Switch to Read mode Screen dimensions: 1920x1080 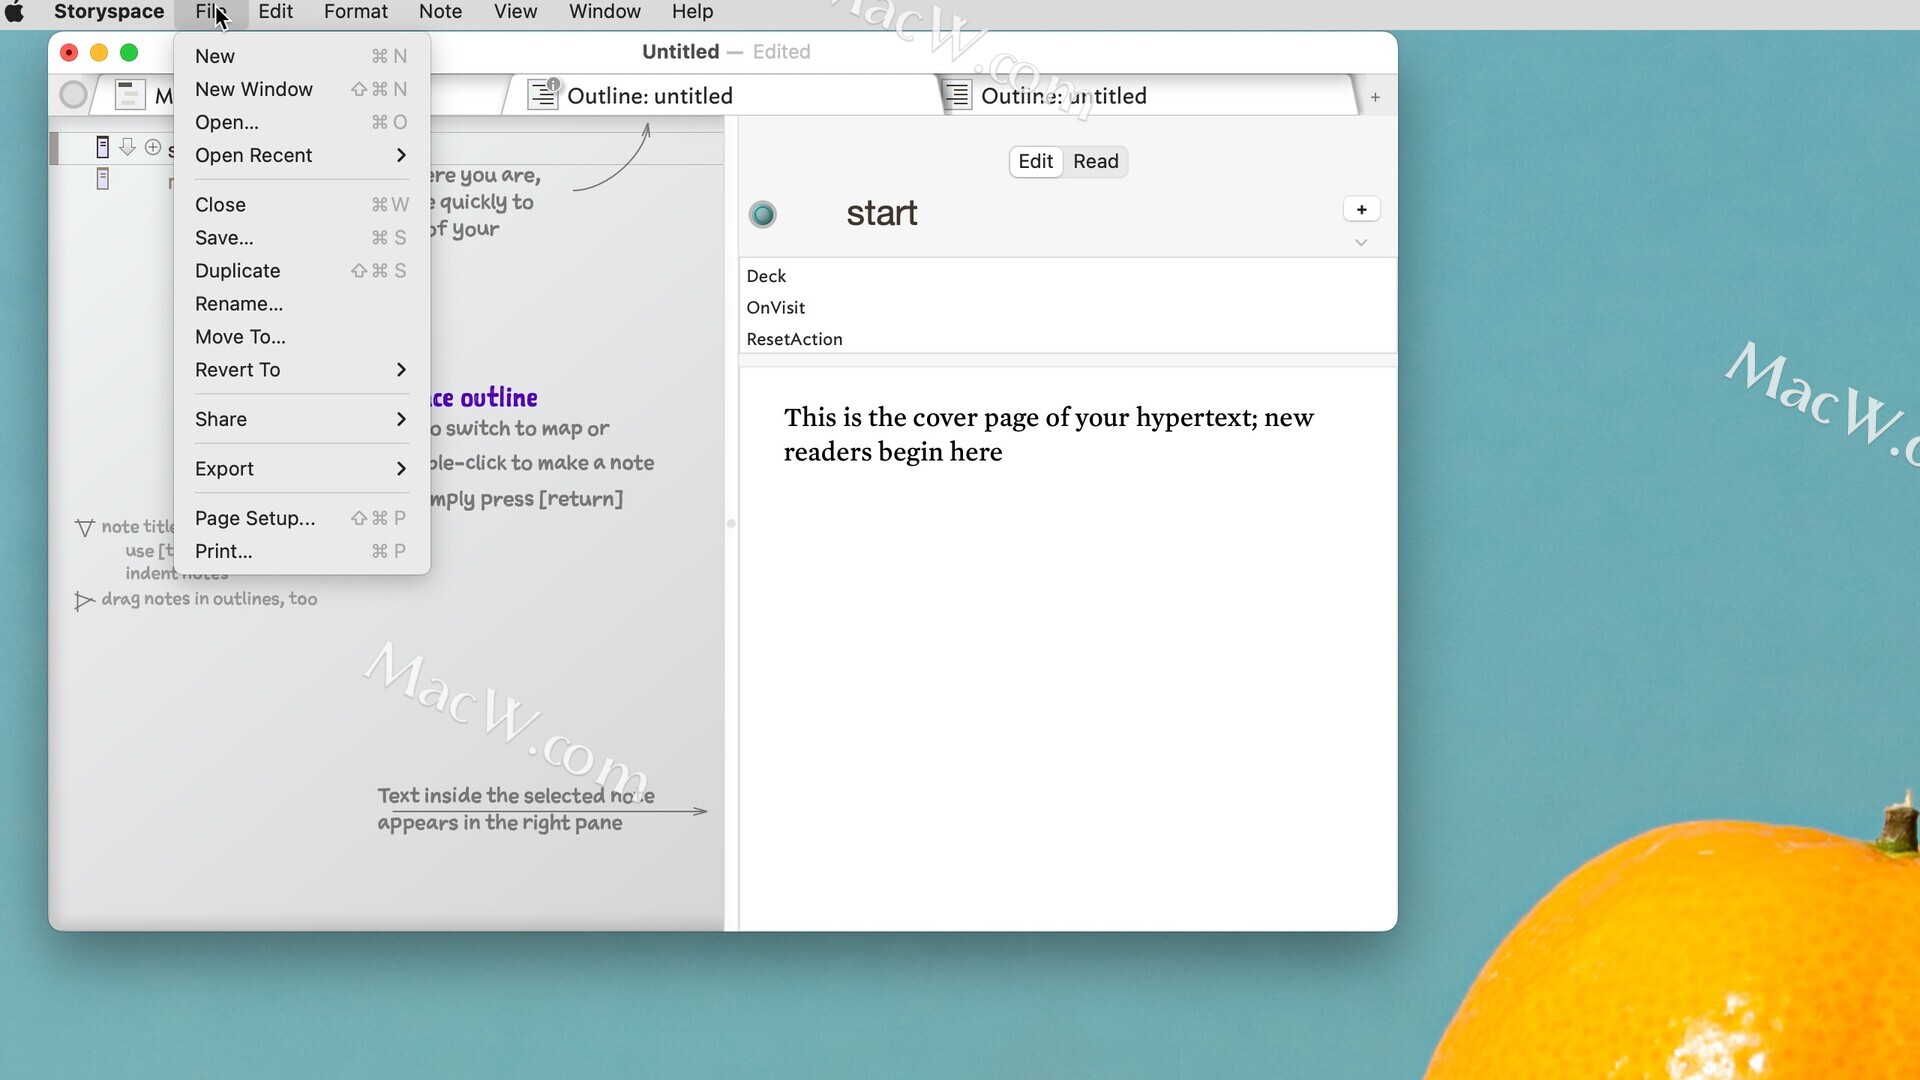click(x=1096, y=161)
